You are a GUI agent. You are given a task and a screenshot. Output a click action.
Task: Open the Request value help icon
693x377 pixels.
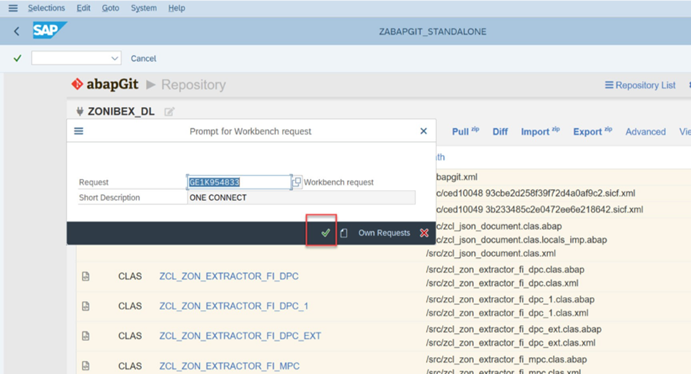(x=297, y=182)
